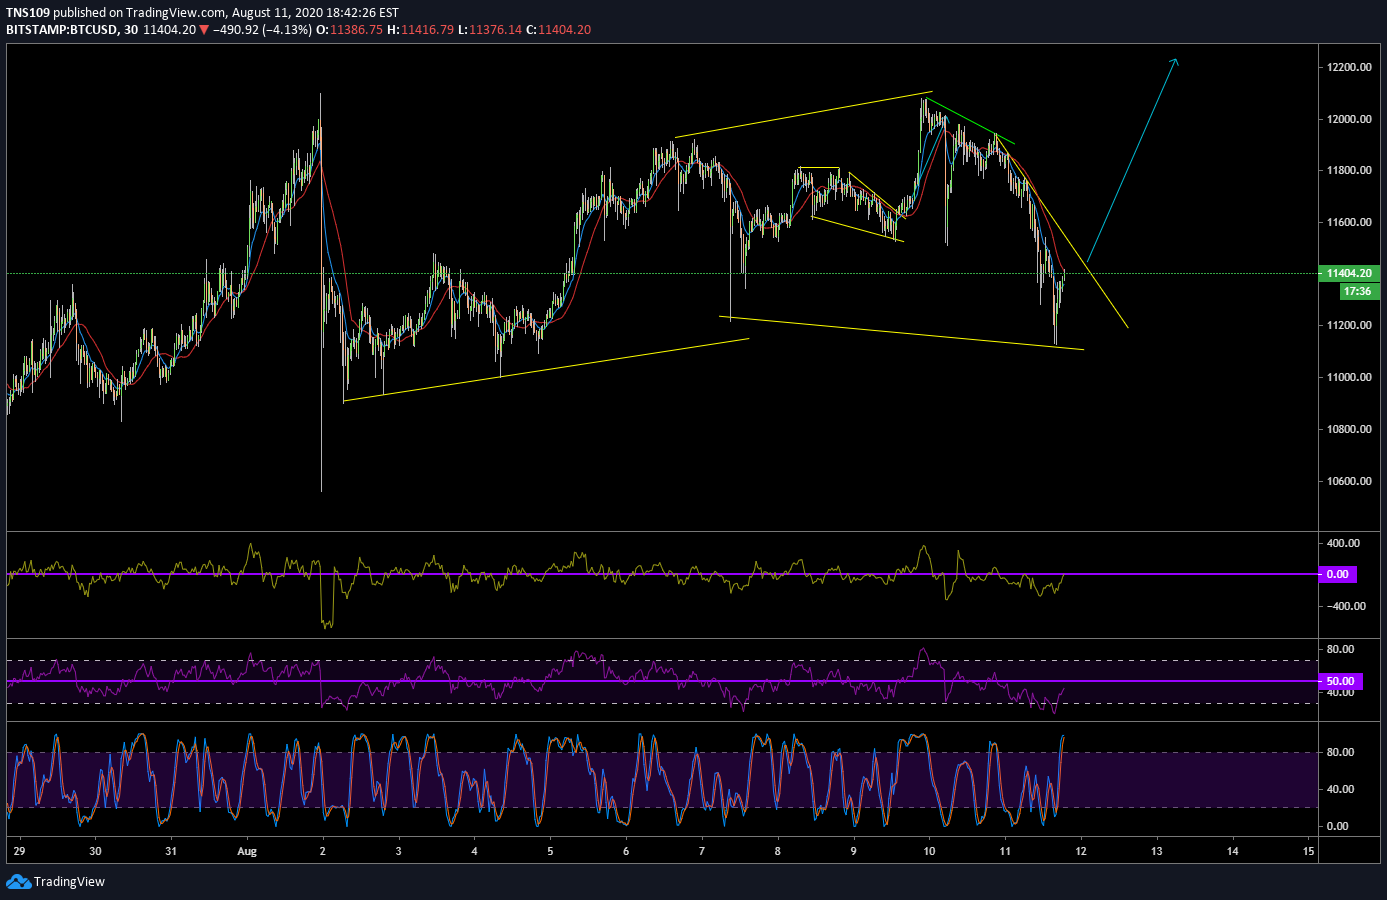
Task: Click the red down-arrow change indicator in header
Action: click(x=205, y=30)
